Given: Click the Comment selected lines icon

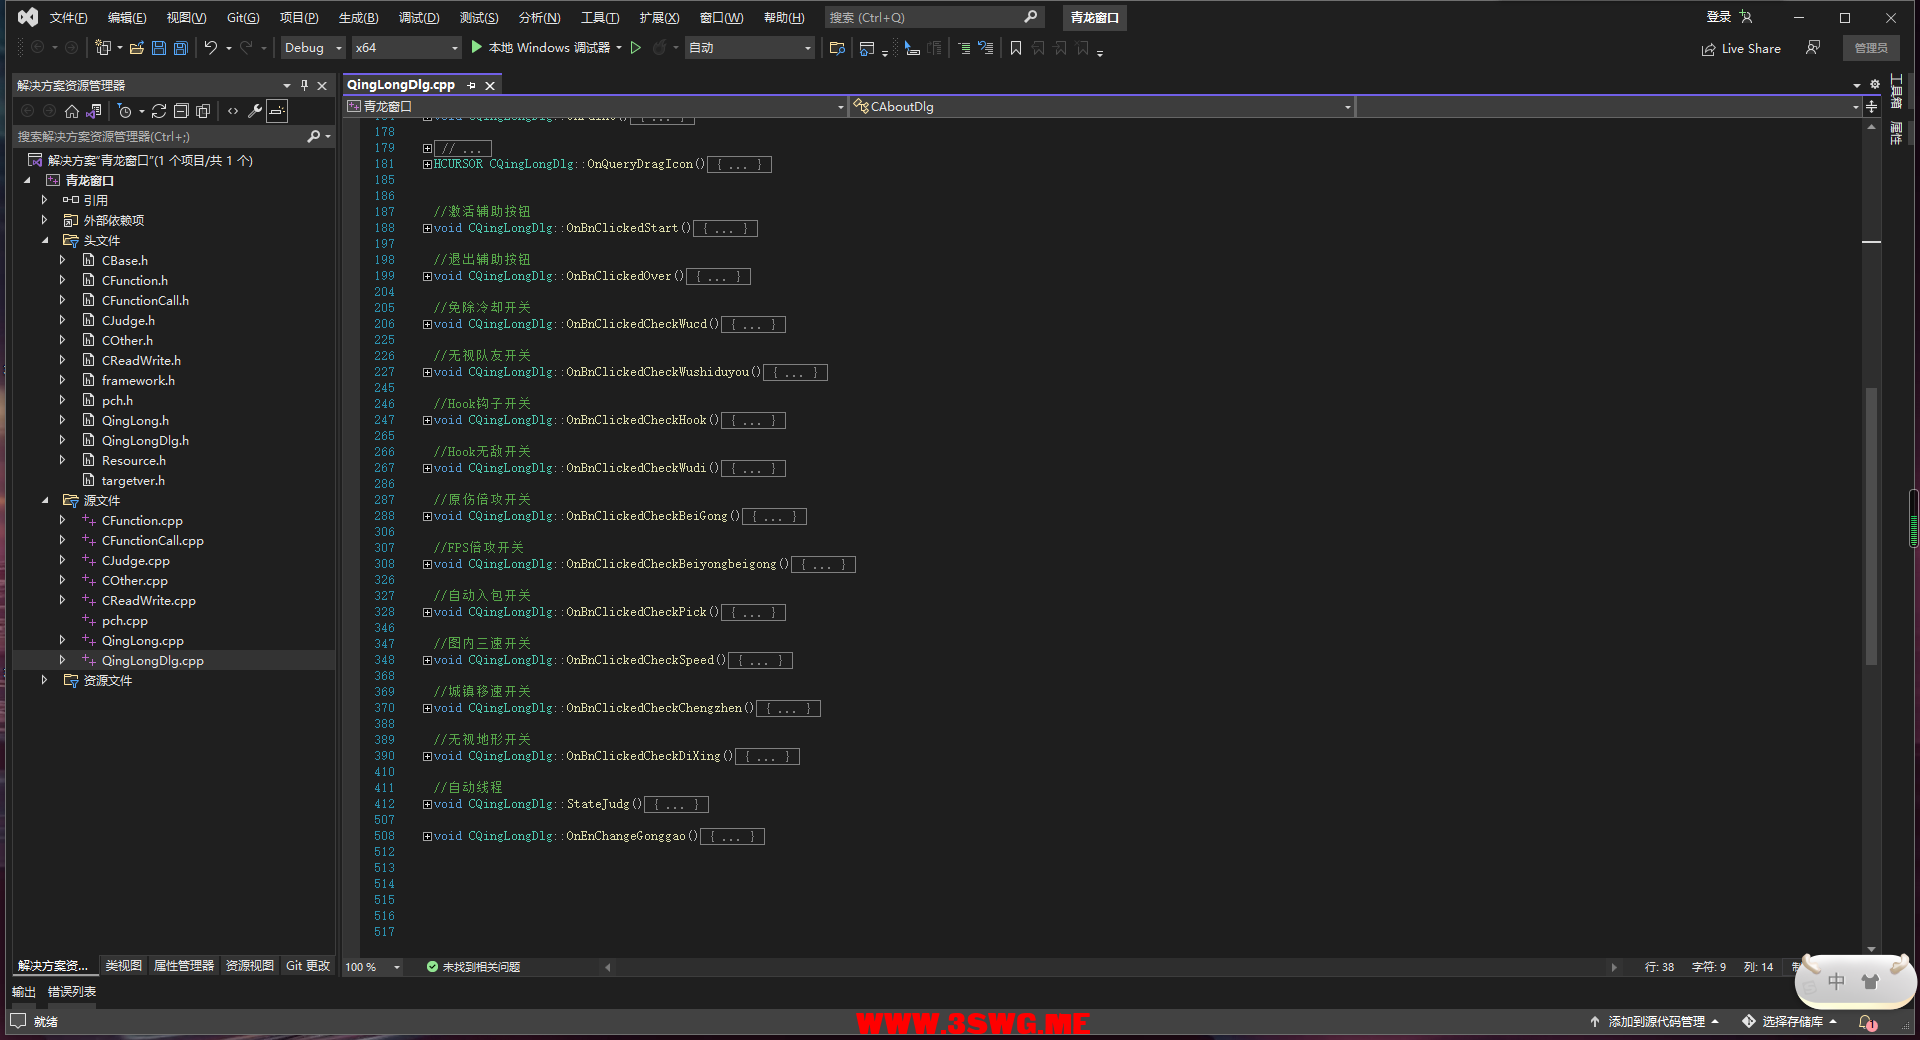Looking at the screenshot, I should 963,47.
